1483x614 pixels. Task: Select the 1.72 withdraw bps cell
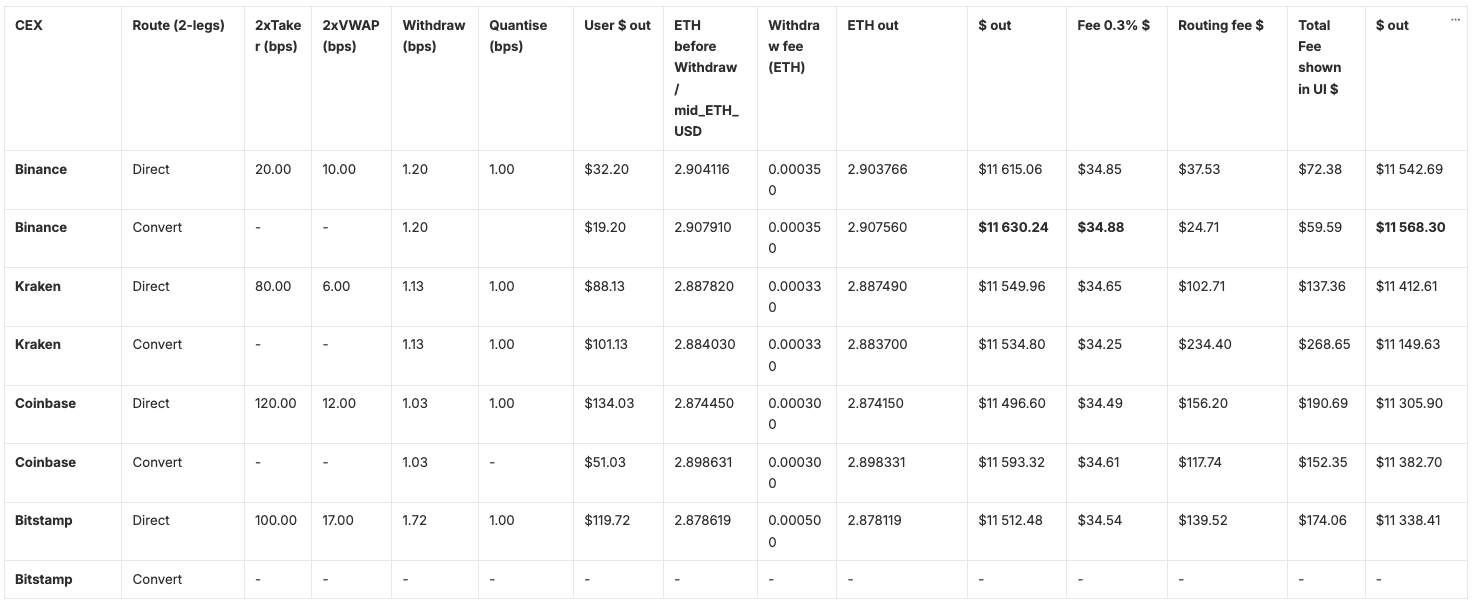[x=415, y=520]
